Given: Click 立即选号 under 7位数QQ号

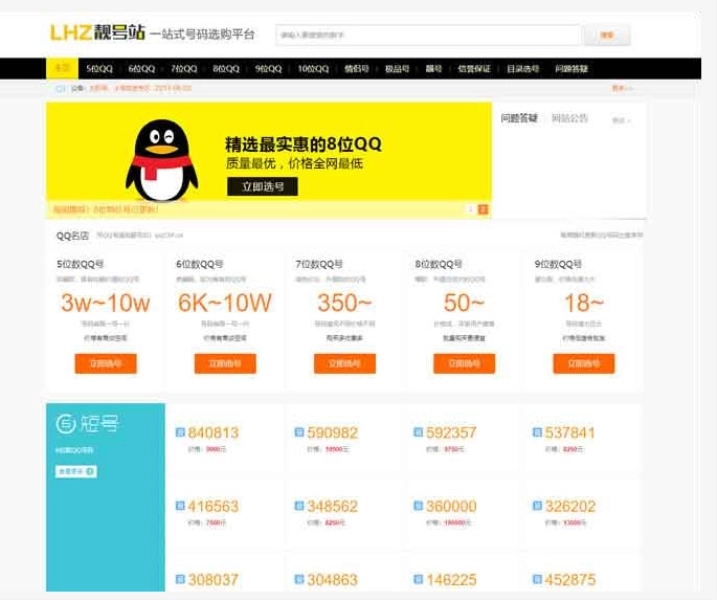Looking at the screenshot, I should pos(345,364).
